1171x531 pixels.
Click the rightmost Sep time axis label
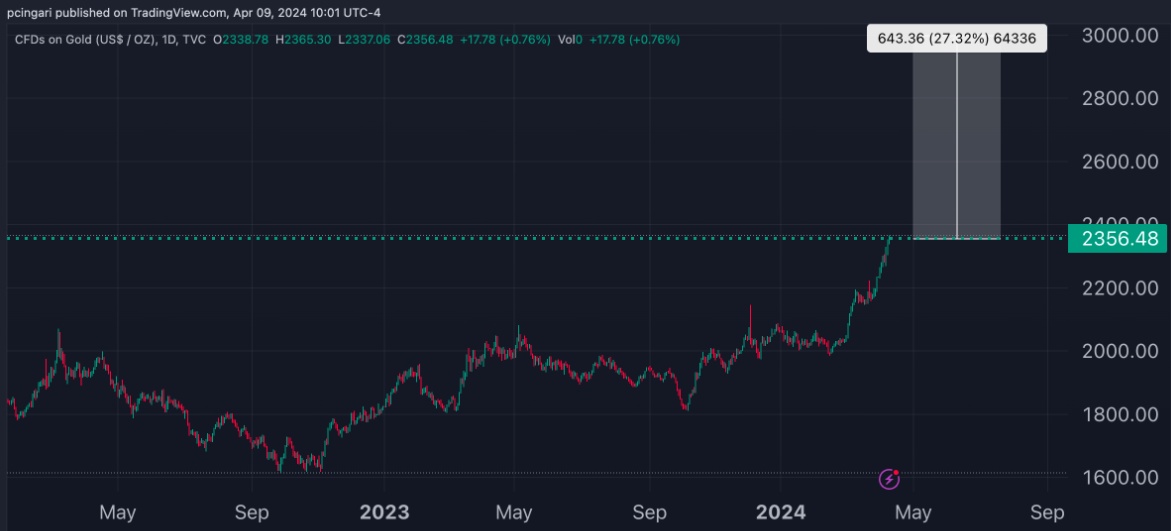pos(1047,513)
